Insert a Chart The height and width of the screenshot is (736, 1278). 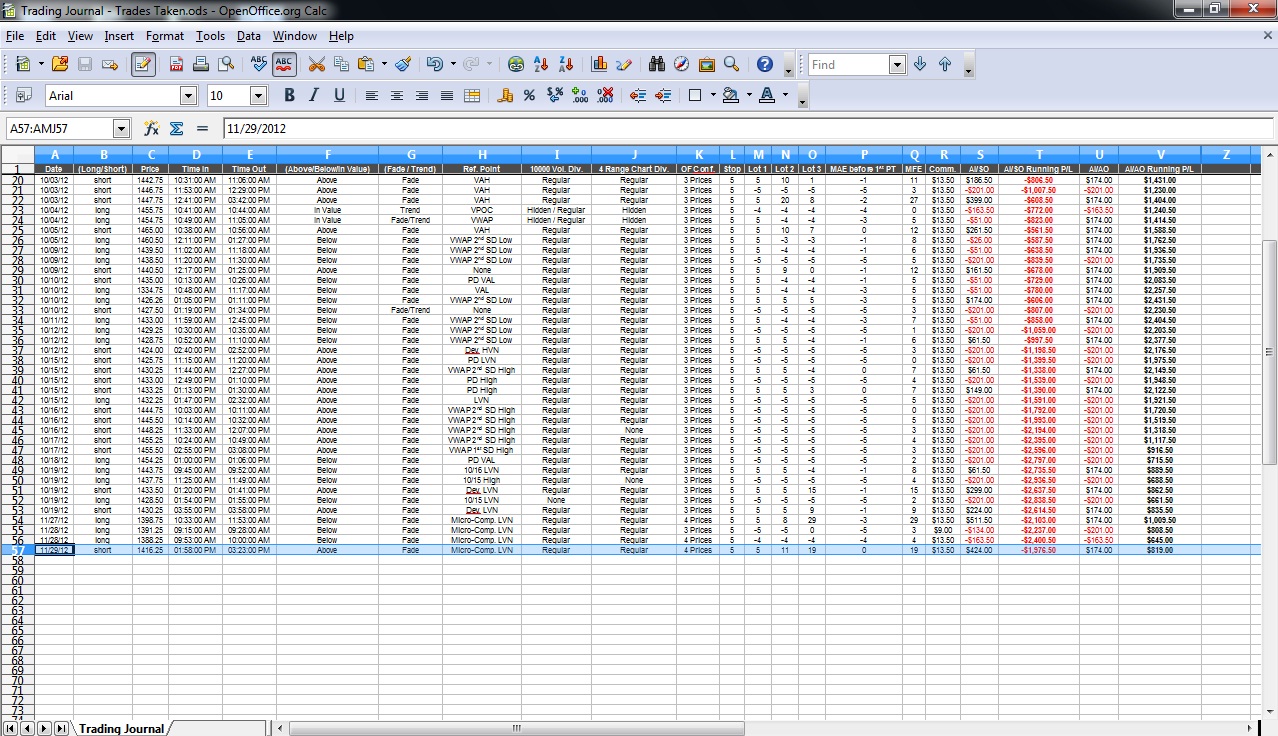point(600,64)
